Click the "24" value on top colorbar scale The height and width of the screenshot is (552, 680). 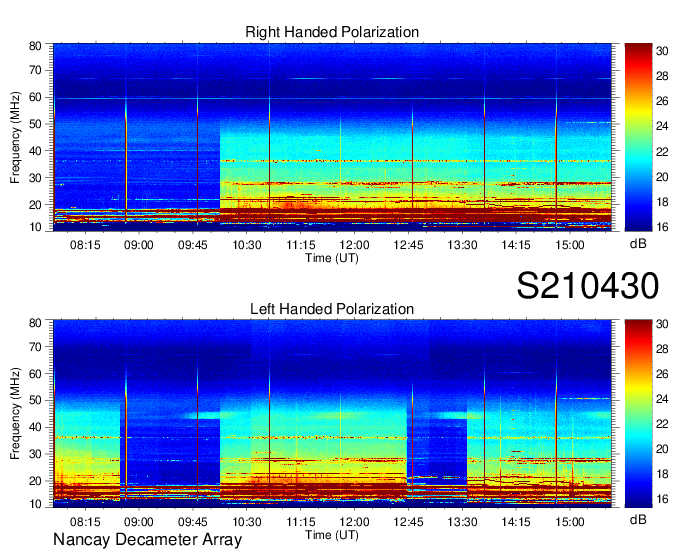[x=662, y=126]
